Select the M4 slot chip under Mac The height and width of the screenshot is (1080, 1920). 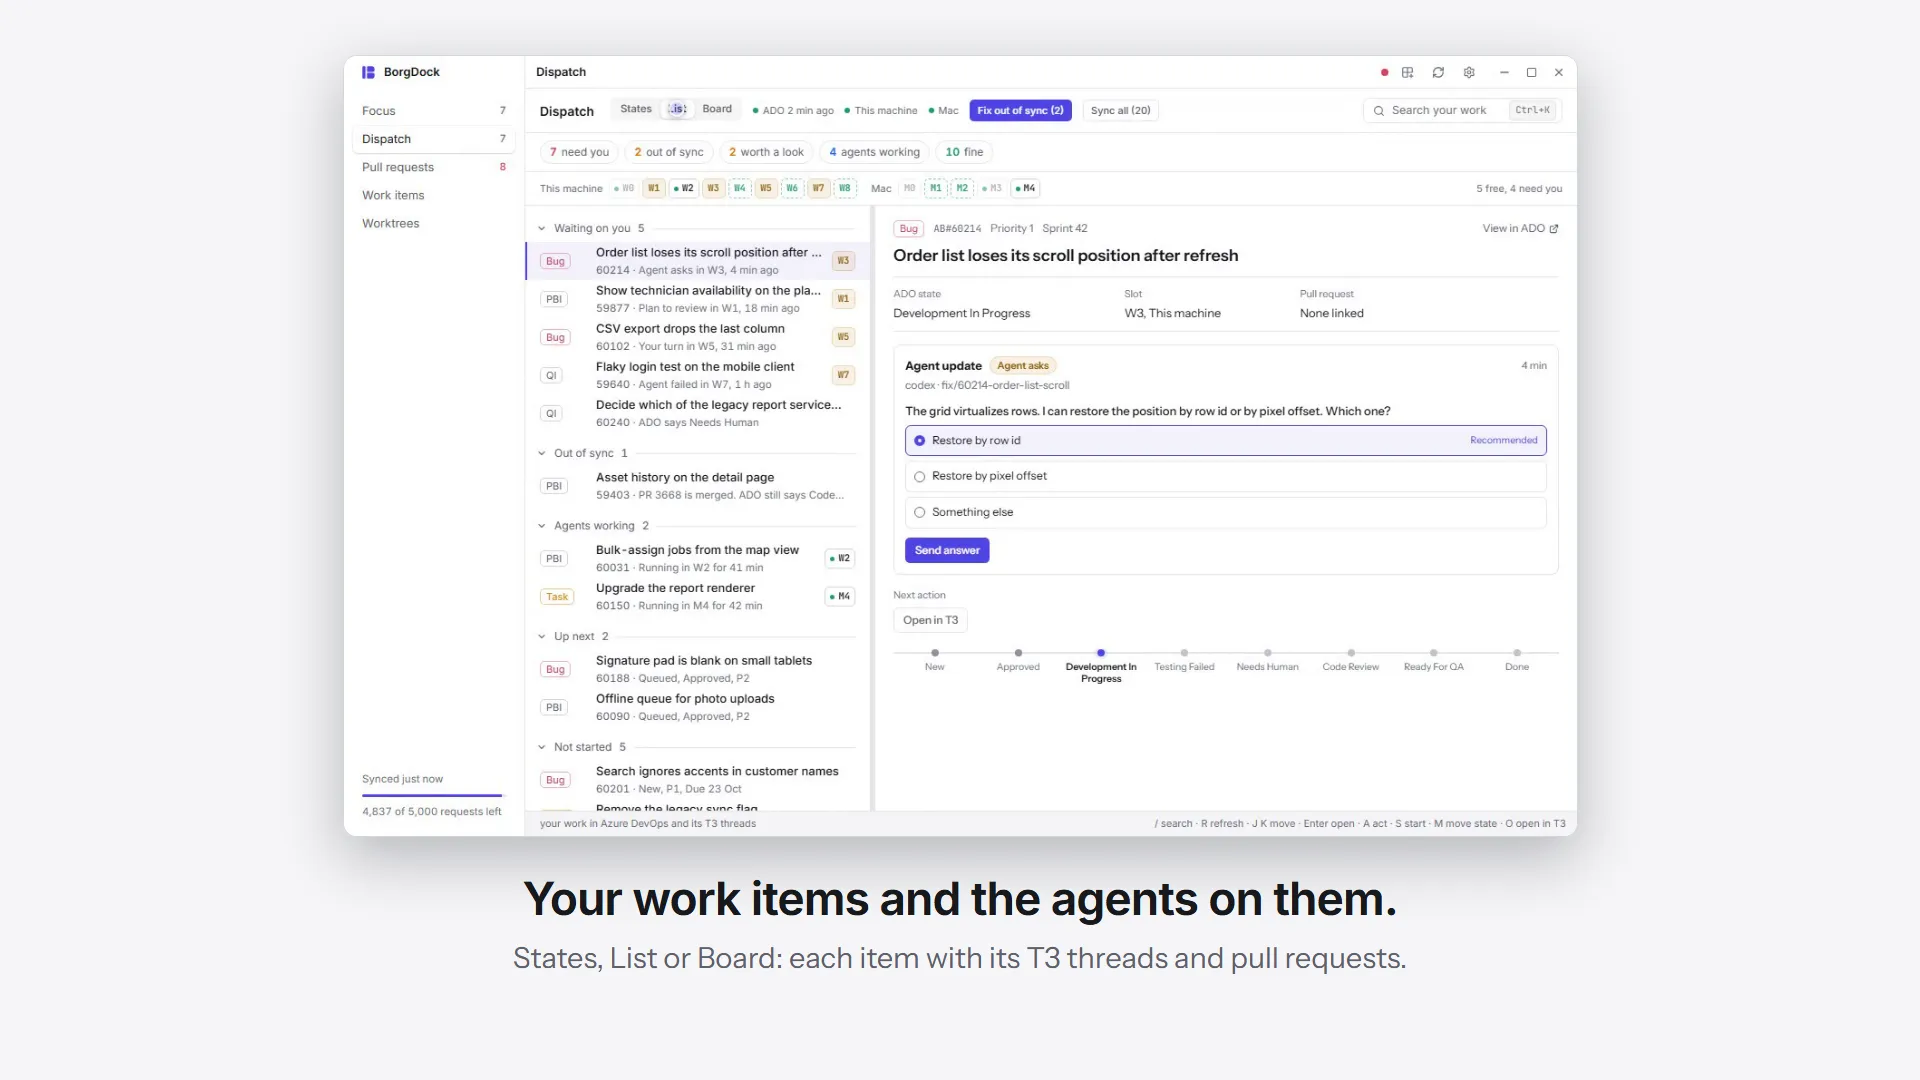(1026, 188)
